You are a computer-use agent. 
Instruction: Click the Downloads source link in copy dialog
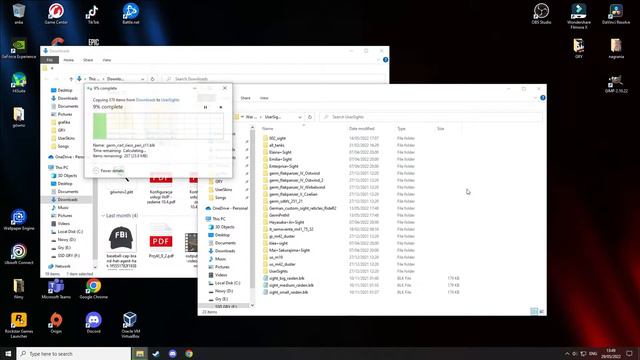click(x=145, y=100)
